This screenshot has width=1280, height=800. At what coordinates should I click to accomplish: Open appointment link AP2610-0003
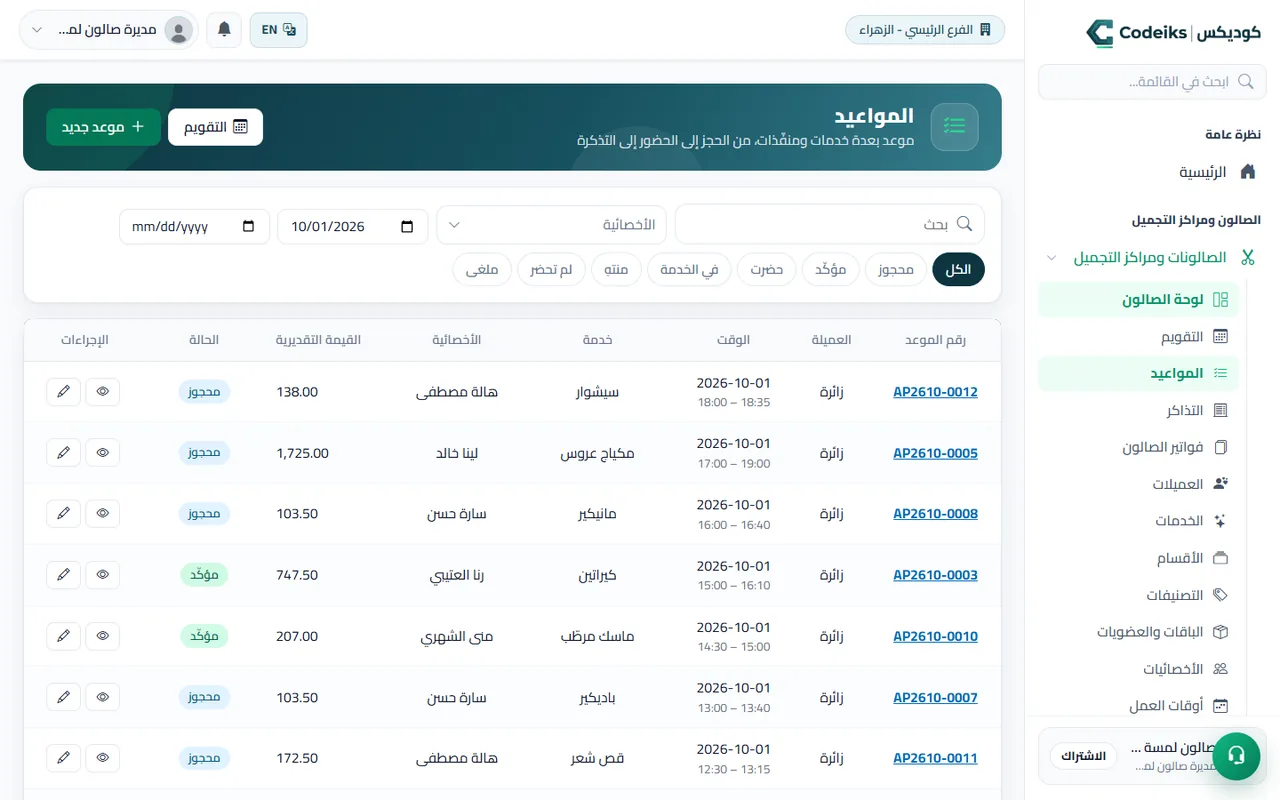click(x=935, y=575)
